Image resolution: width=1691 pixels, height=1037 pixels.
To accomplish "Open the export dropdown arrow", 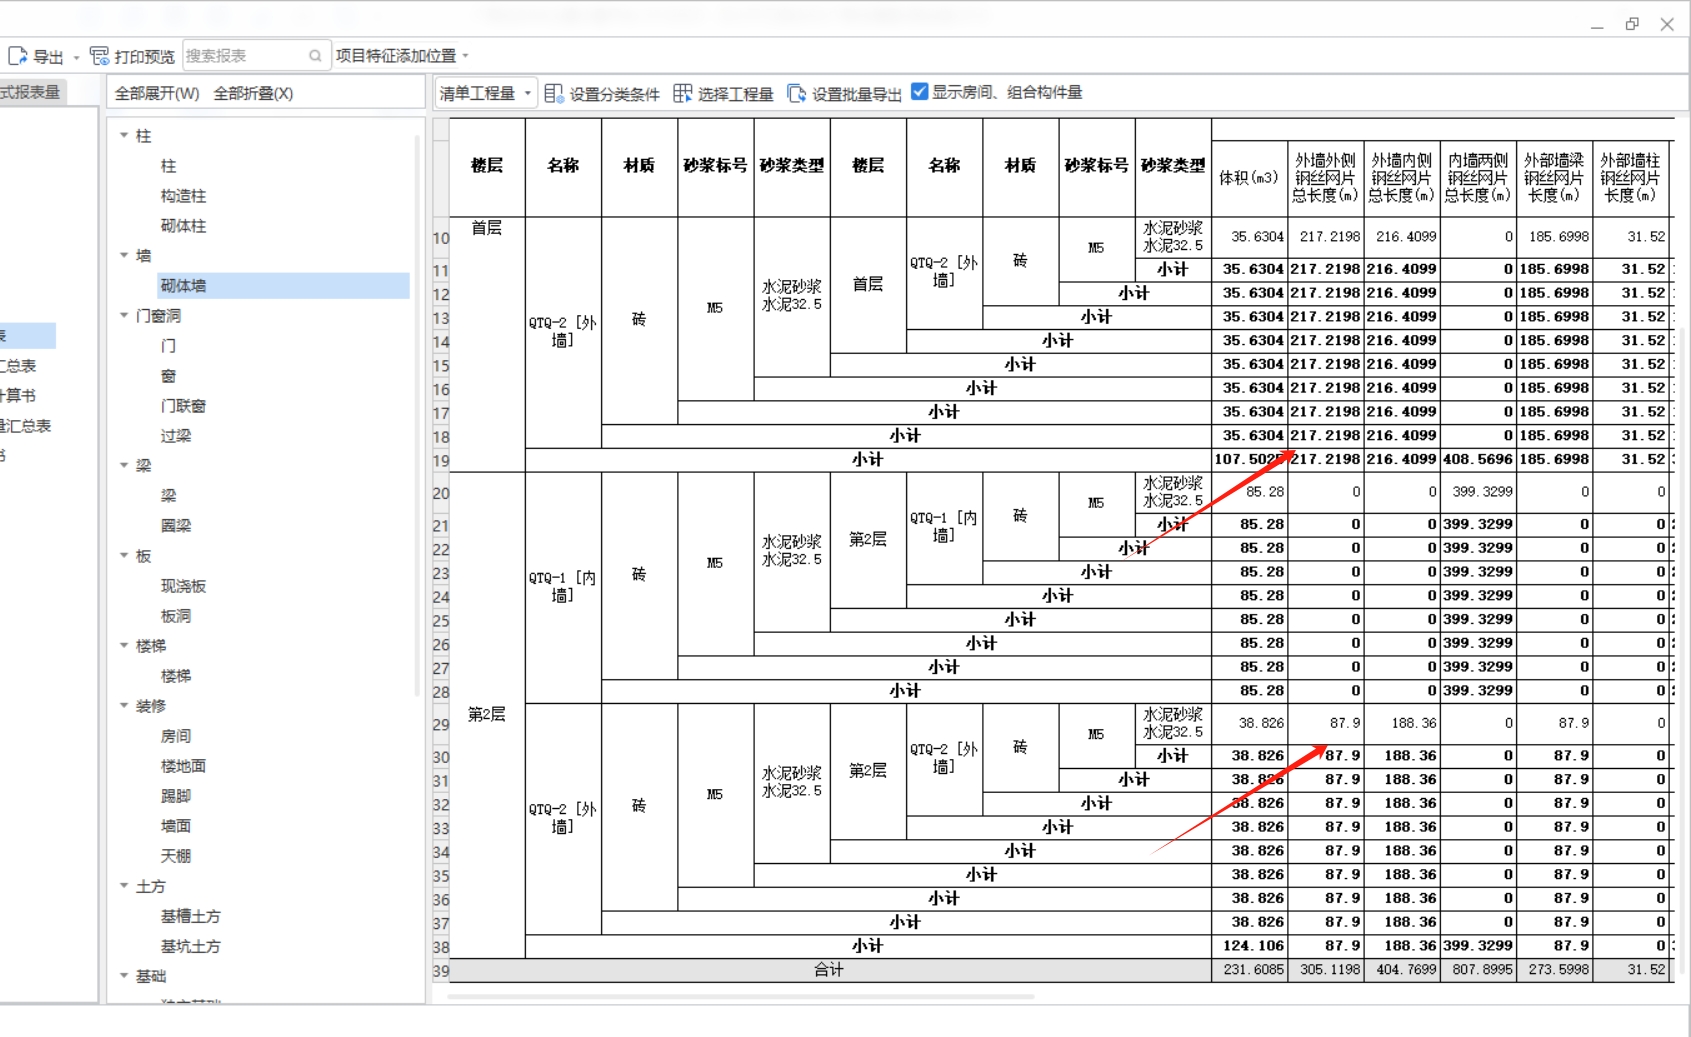I will click(76, 57).
